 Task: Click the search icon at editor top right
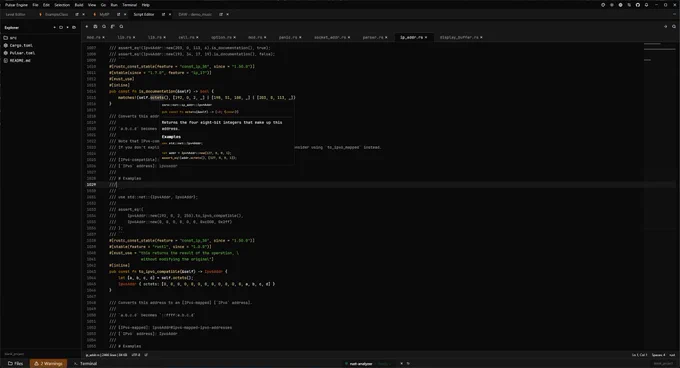tap(674, 26)
